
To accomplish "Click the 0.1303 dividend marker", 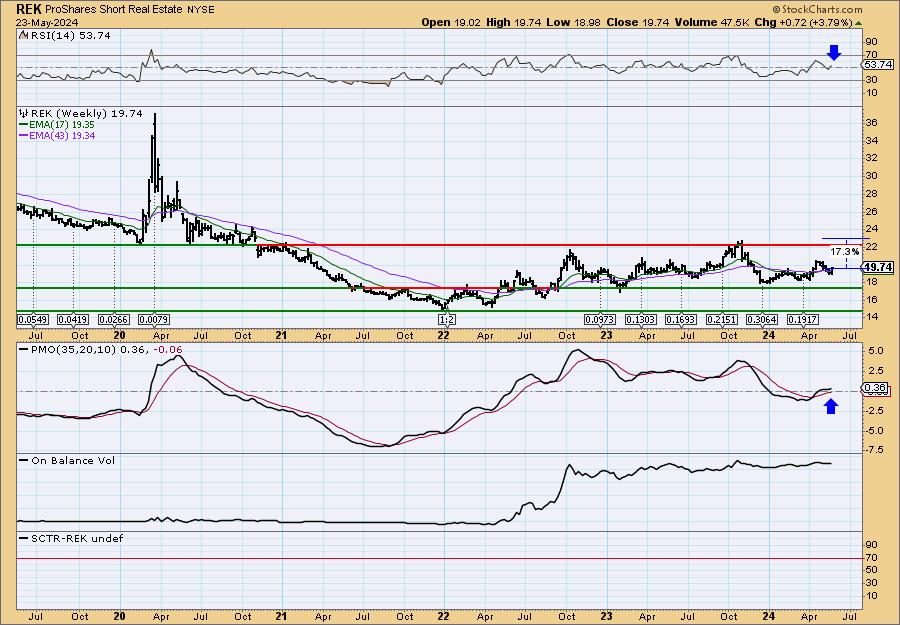I will tap(641, 319).
